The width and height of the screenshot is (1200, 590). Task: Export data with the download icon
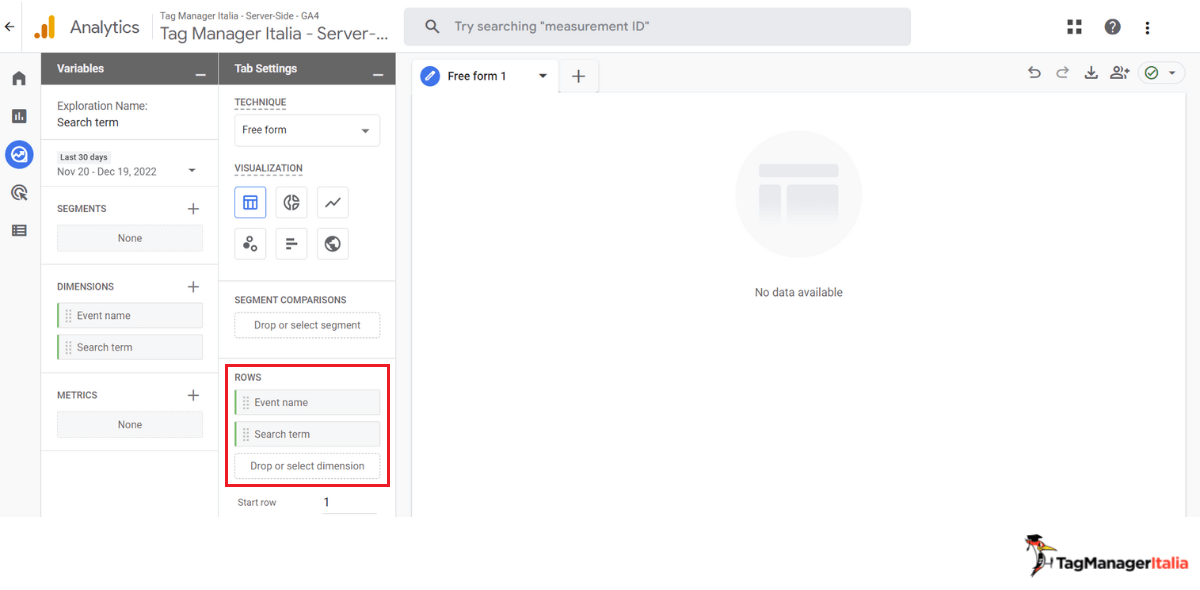click(1091, 73)
